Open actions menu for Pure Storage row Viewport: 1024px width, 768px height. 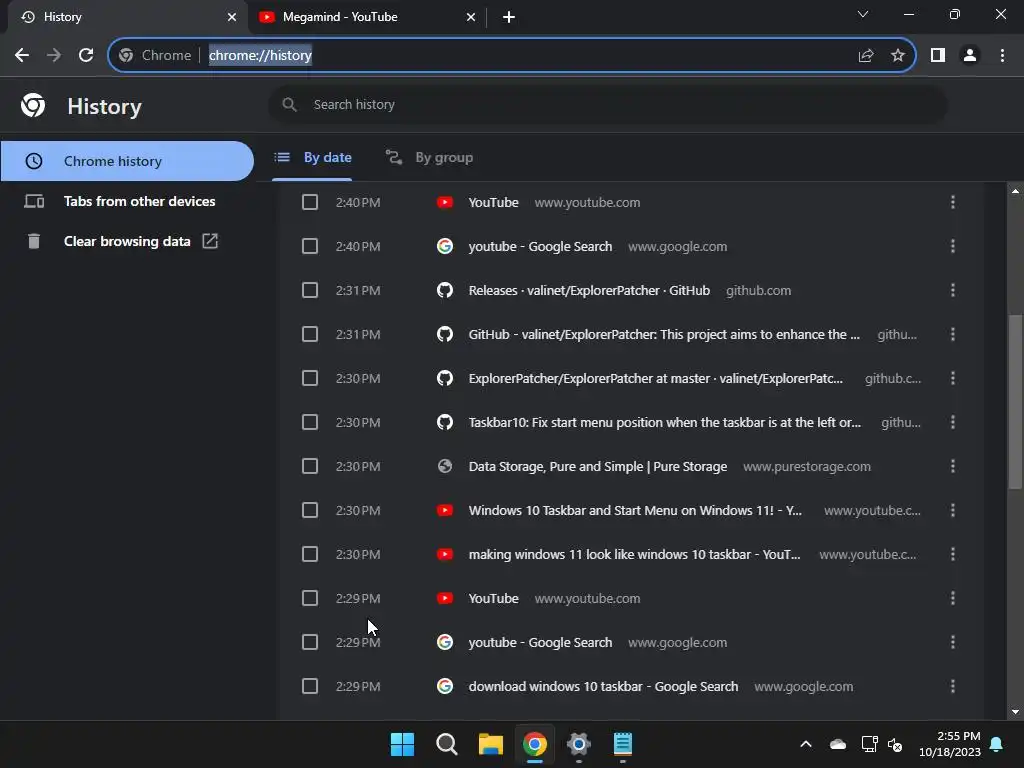pyautogui.click(x=953, y=466)
